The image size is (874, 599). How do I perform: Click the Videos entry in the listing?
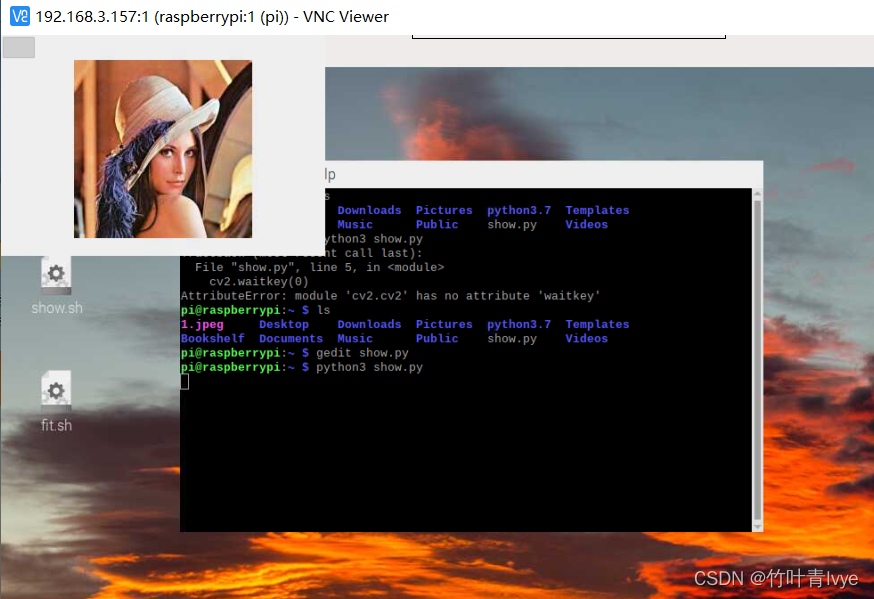click(x=587, y=338)
